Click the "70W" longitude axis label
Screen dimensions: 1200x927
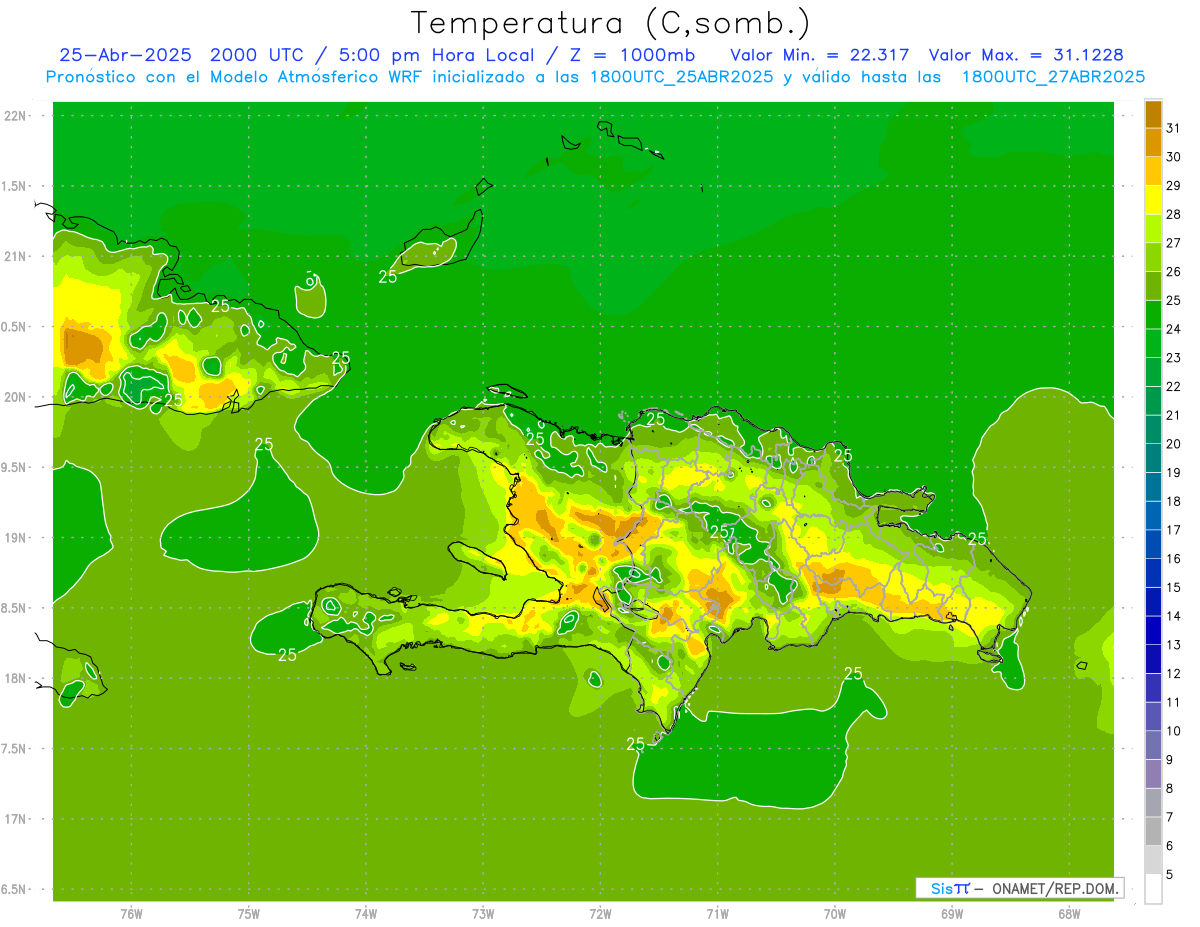coord(835,914)
